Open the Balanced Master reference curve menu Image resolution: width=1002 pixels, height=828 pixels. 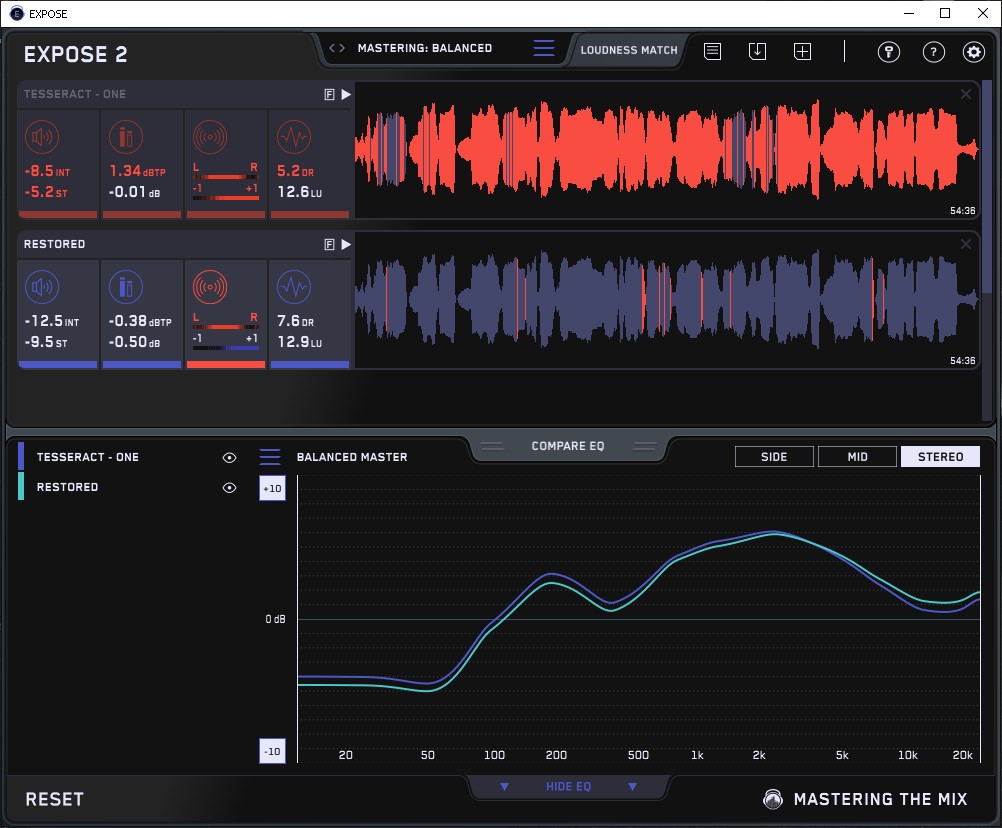point(270,457)
